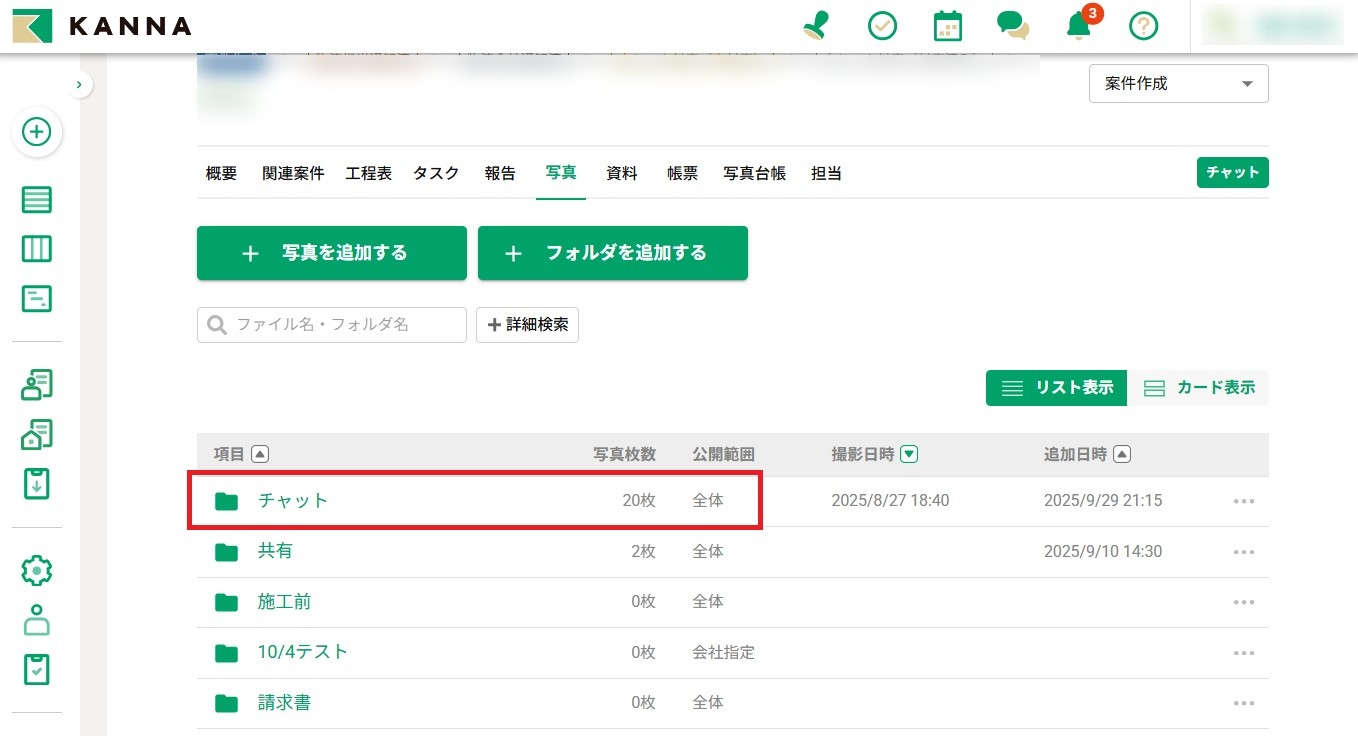Open the chat bubbles icon in header
The height and width of the screenshot is (736, 1358).
pyautogui.click(x=1012, y=26)
